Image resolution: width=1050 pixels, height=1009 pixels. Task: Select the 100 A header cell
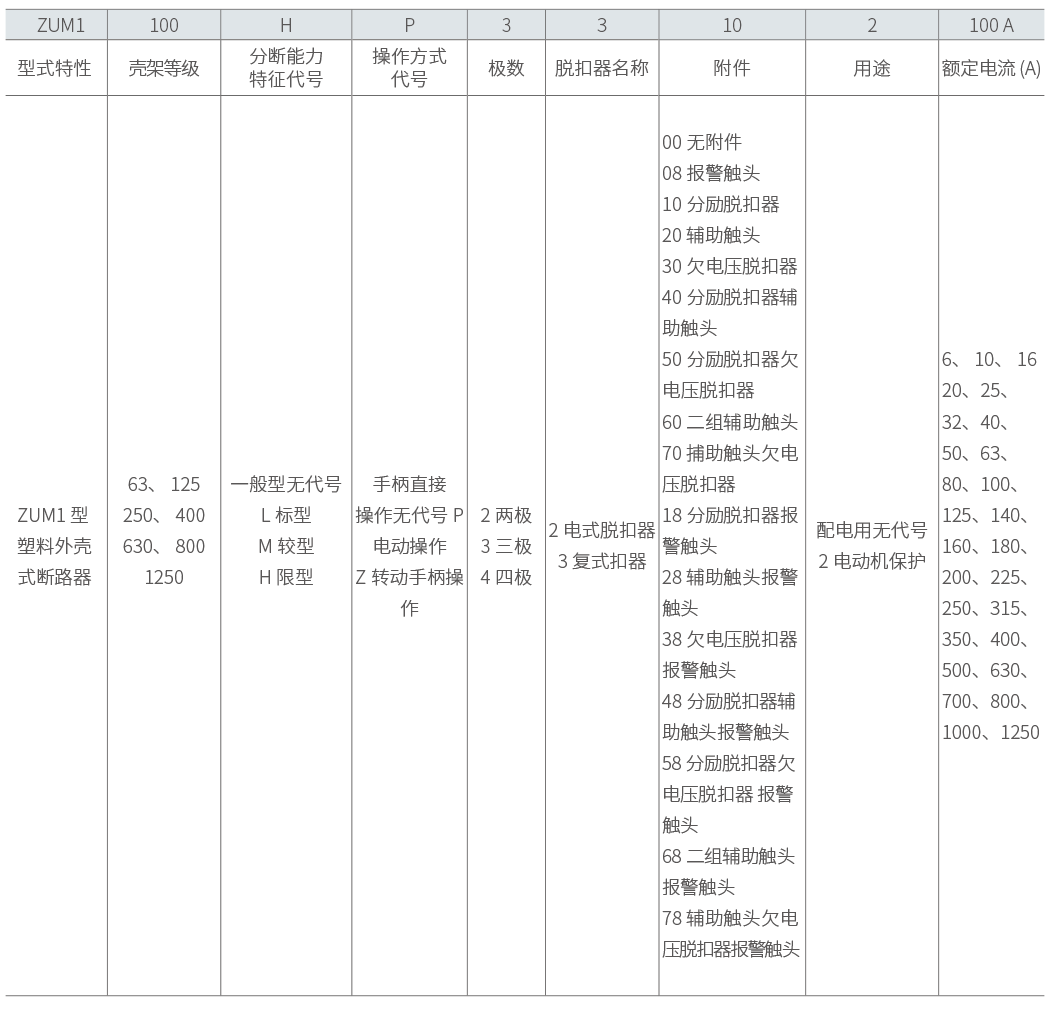[x=991, y=26]
